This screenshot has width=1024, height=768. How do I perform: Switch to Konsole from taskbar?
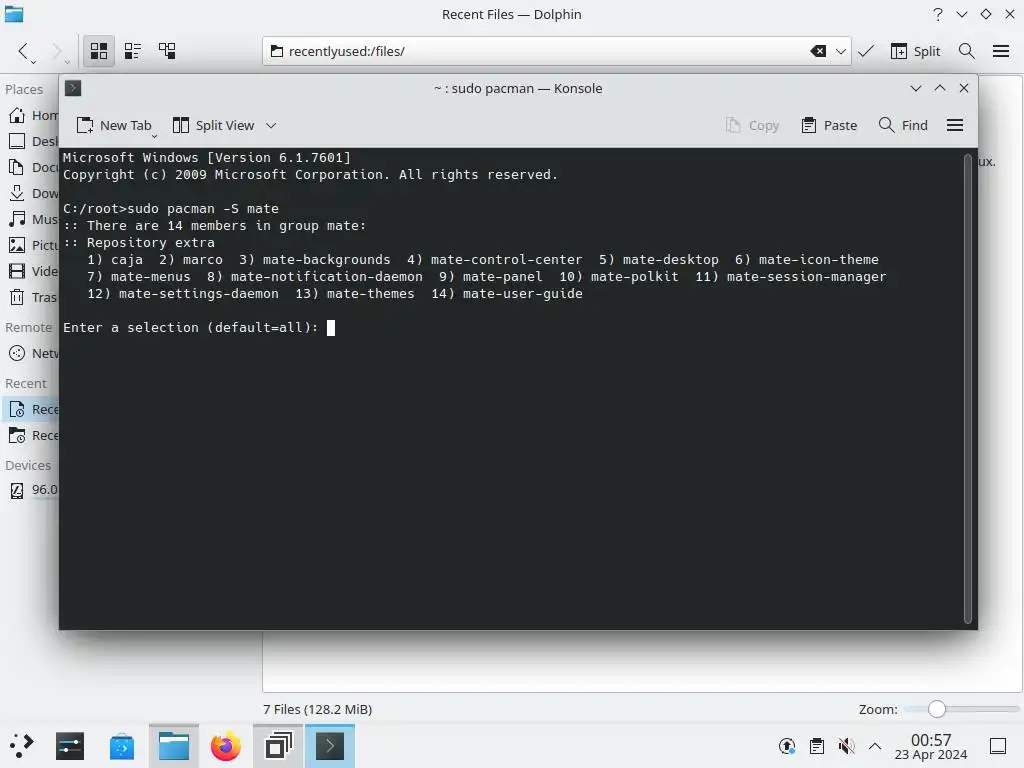click(330, 746)
